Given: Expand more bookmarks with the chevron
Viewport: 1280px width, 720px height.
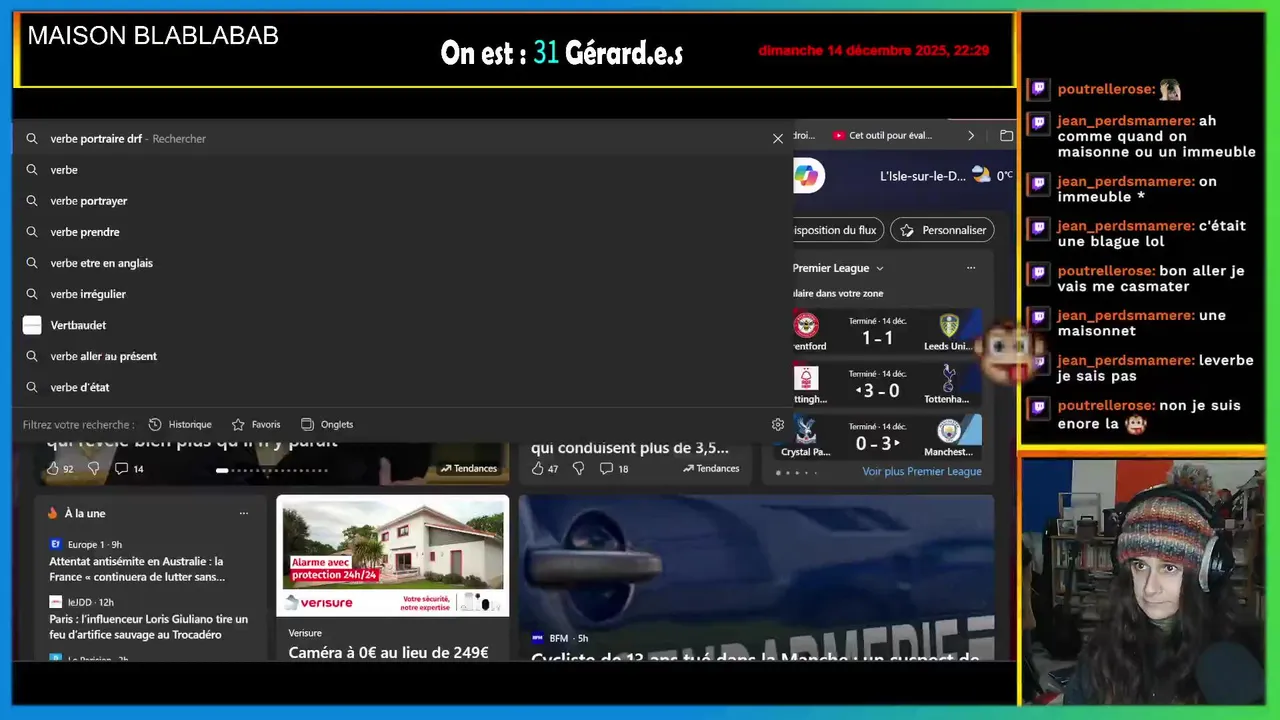Looking at the screenshot, I should 970,135.
